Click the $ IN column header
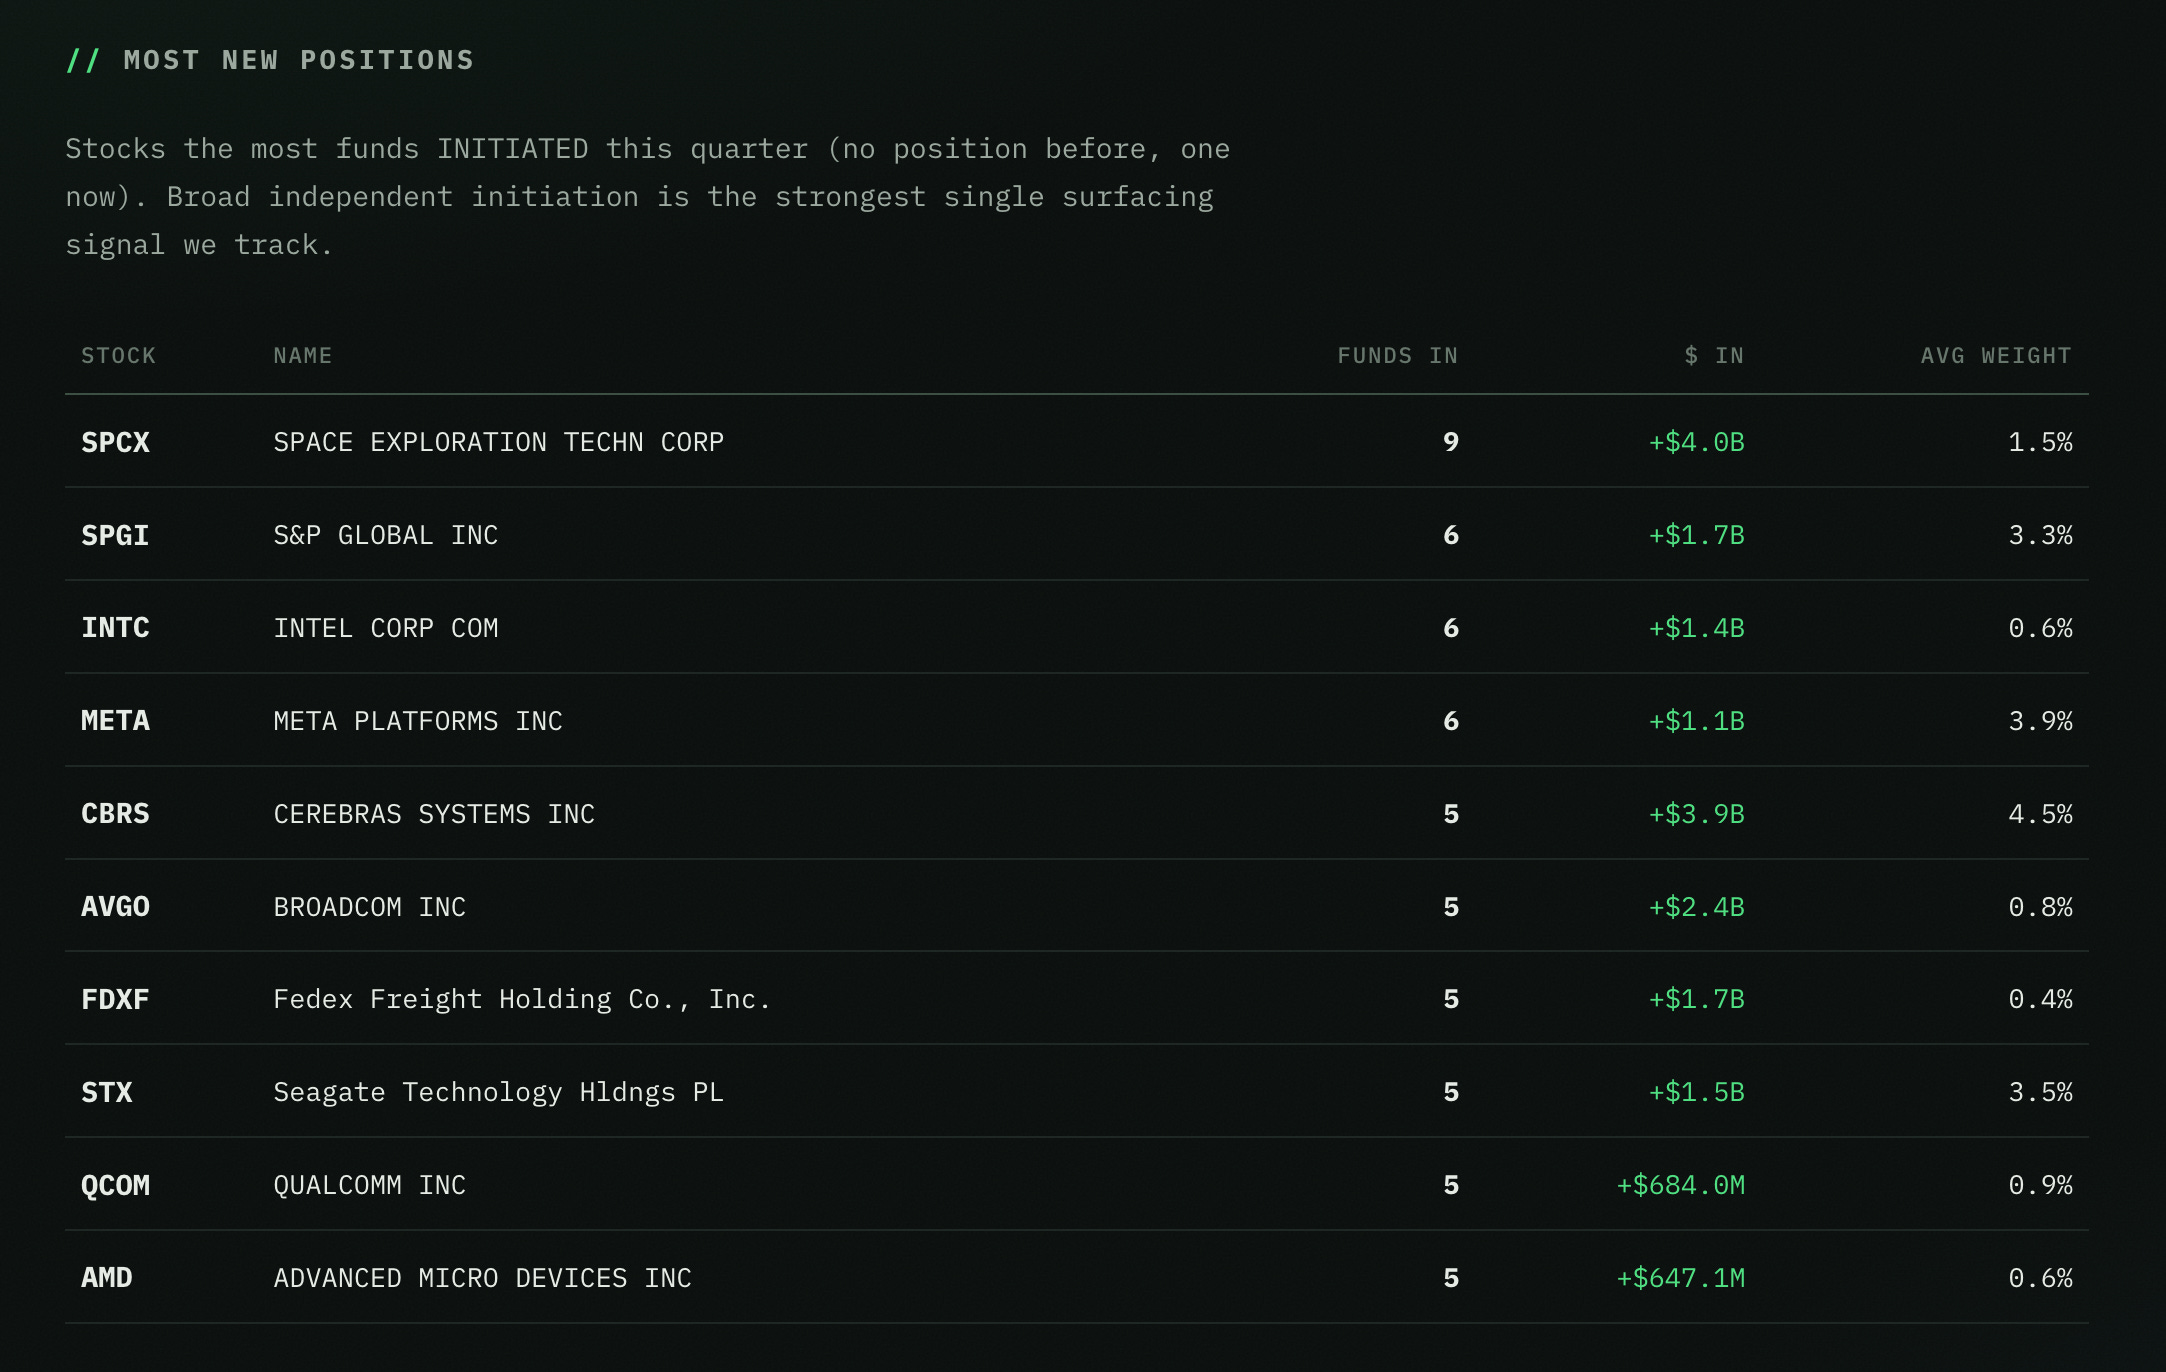Screen dimensions: 2166x1372 click(1714, 356)
